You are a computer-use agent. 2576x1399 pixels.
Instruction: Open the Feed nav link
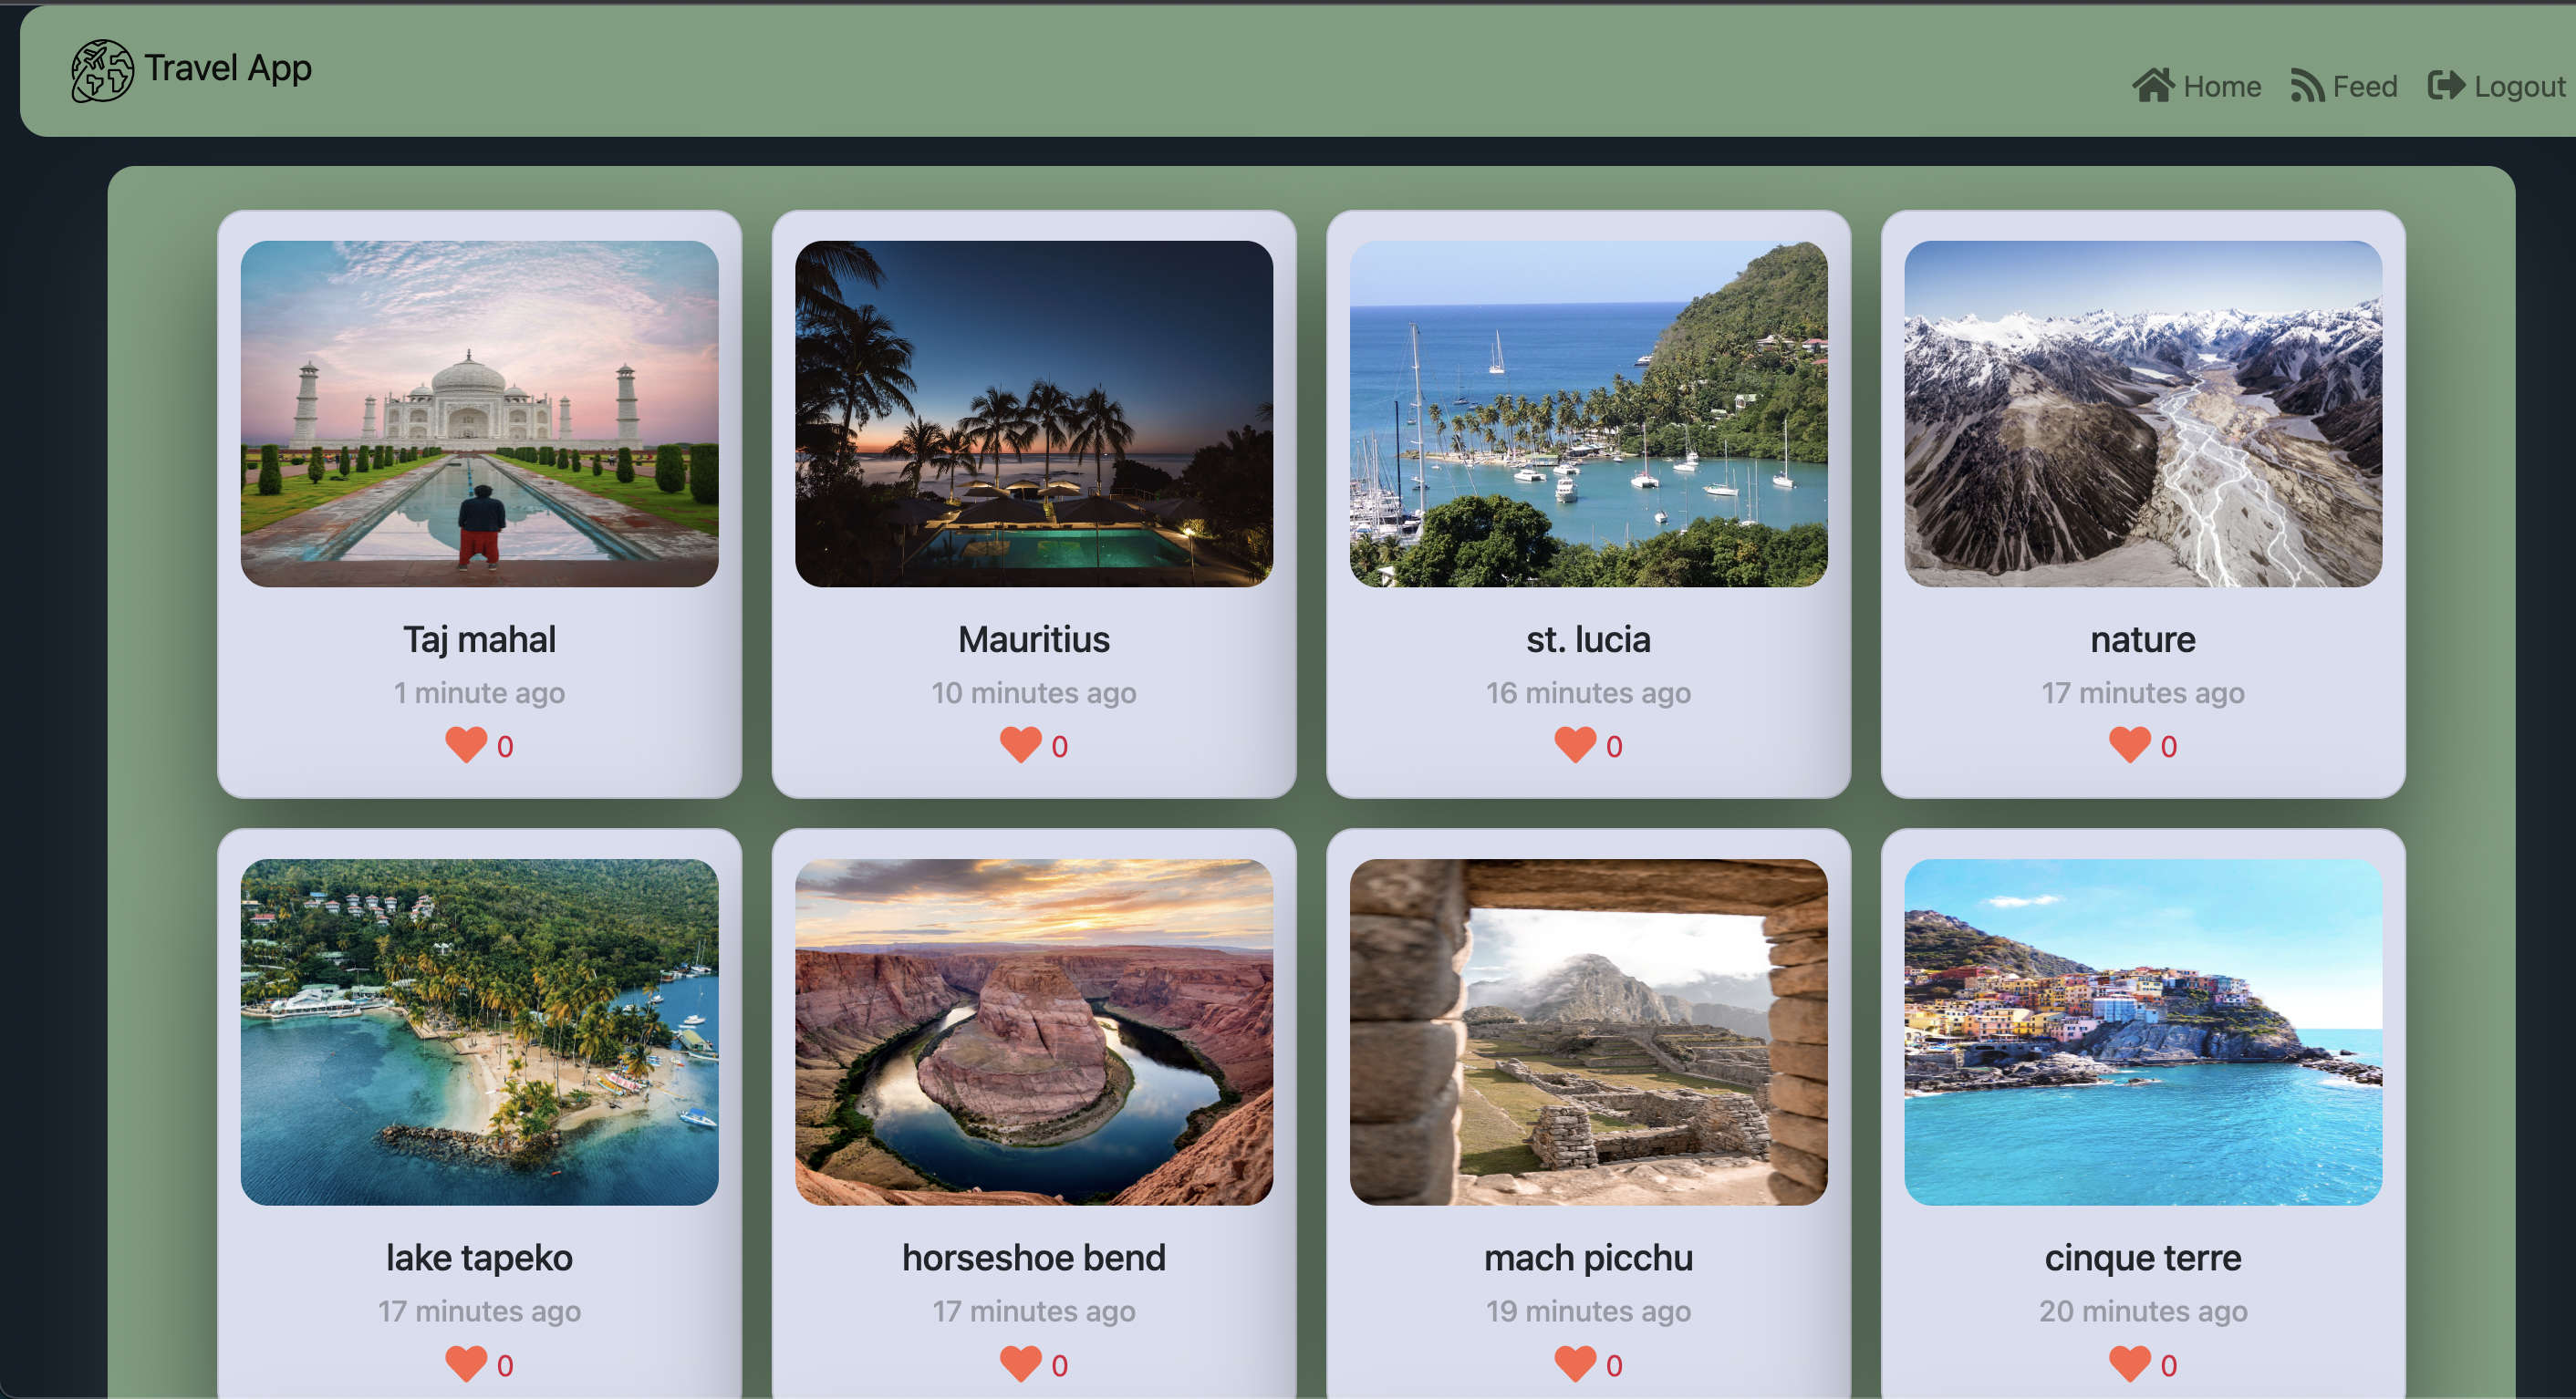pos(2365,87)
